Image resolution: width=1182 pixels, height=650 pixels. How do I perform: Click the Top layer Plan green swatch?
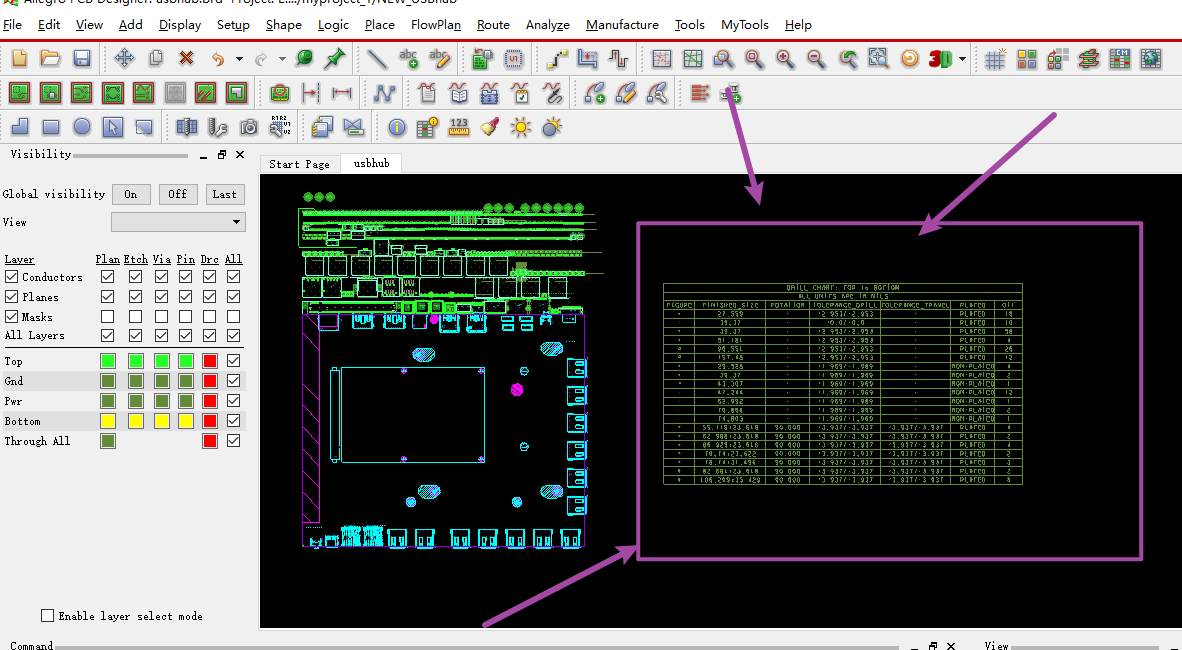108,360
